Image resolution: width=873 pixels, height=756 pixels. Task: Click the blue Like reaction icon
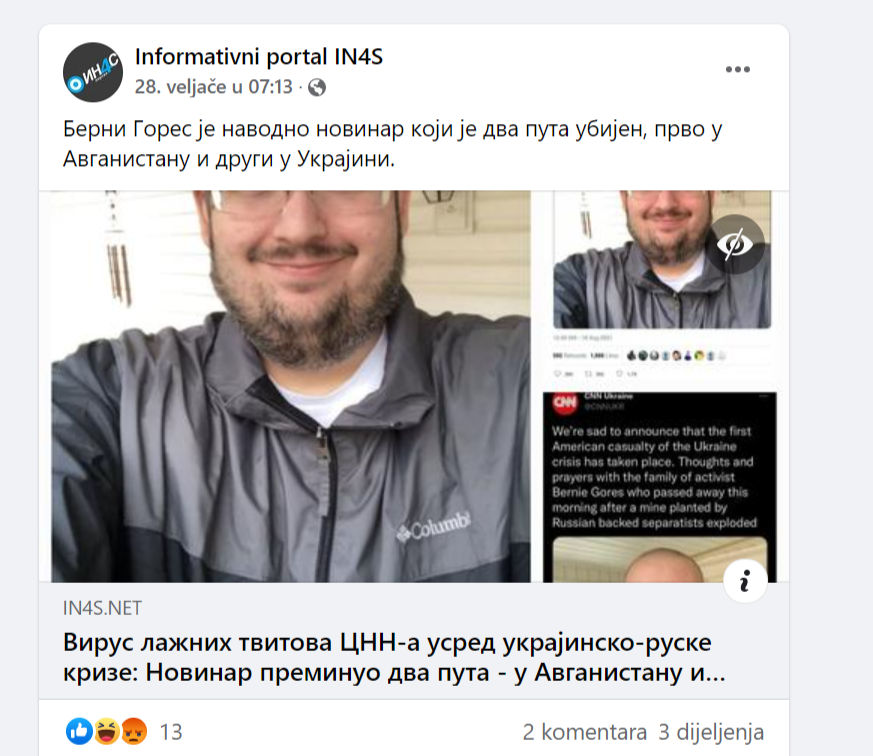(79, 732)
